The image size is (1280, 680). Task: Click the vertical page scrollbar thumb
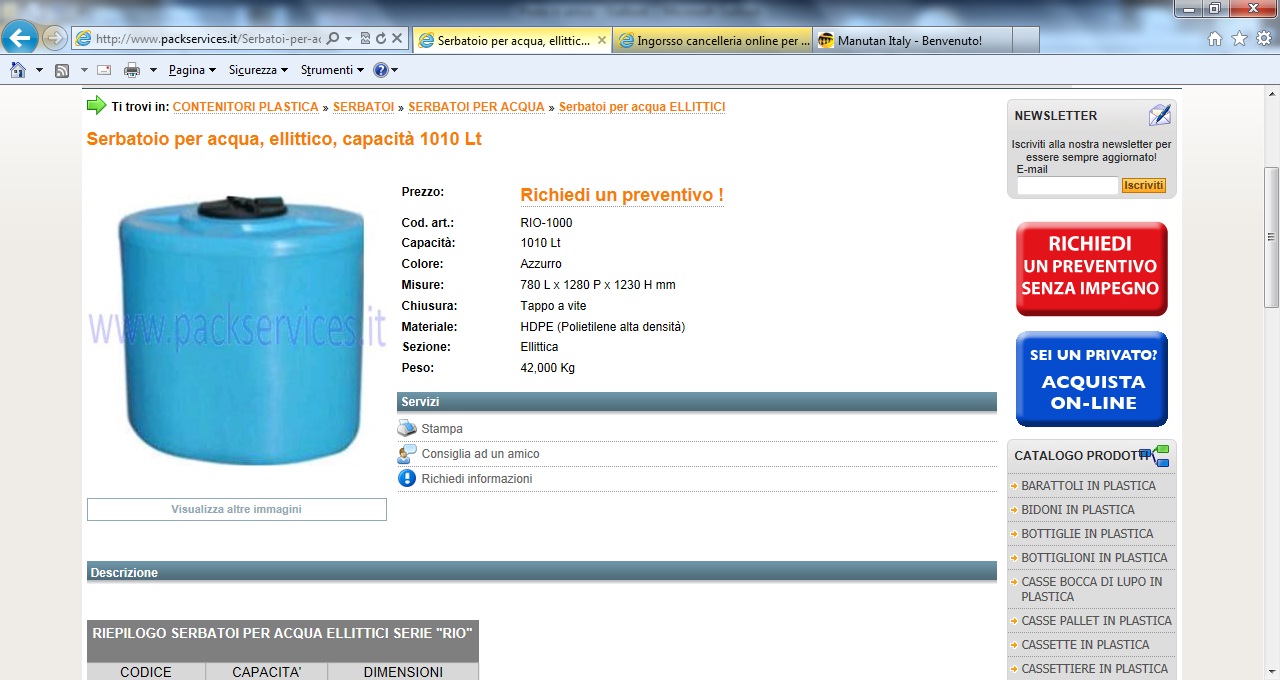click(1271, 237)
